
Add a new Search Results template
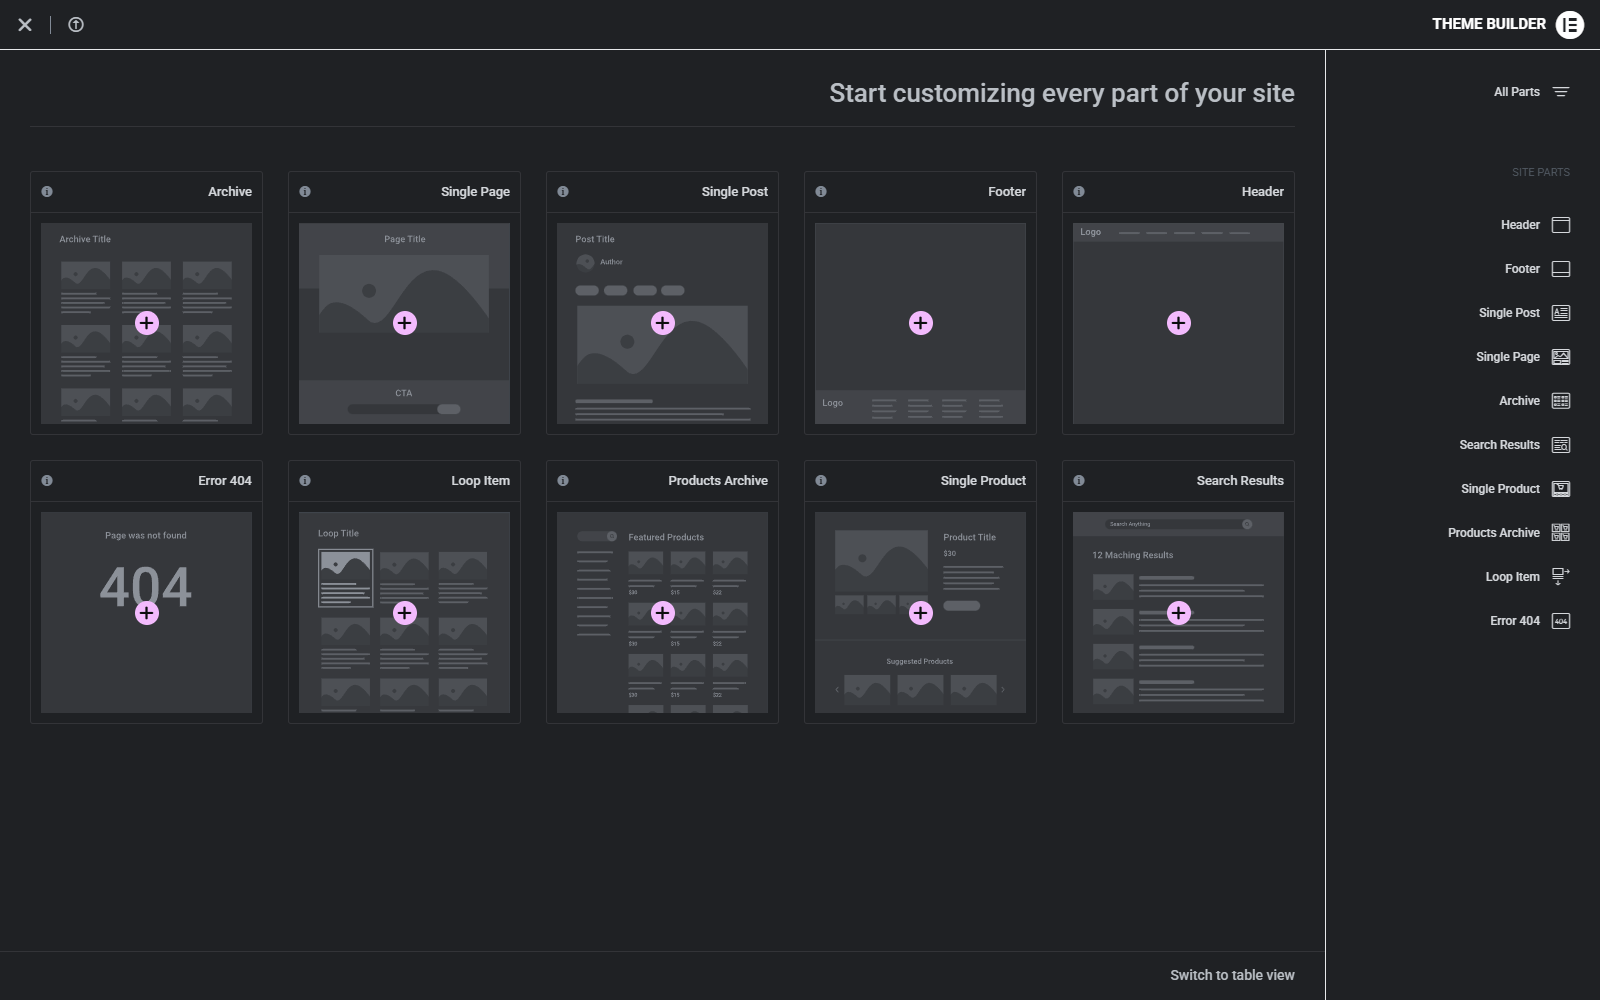click(1179, 613)
